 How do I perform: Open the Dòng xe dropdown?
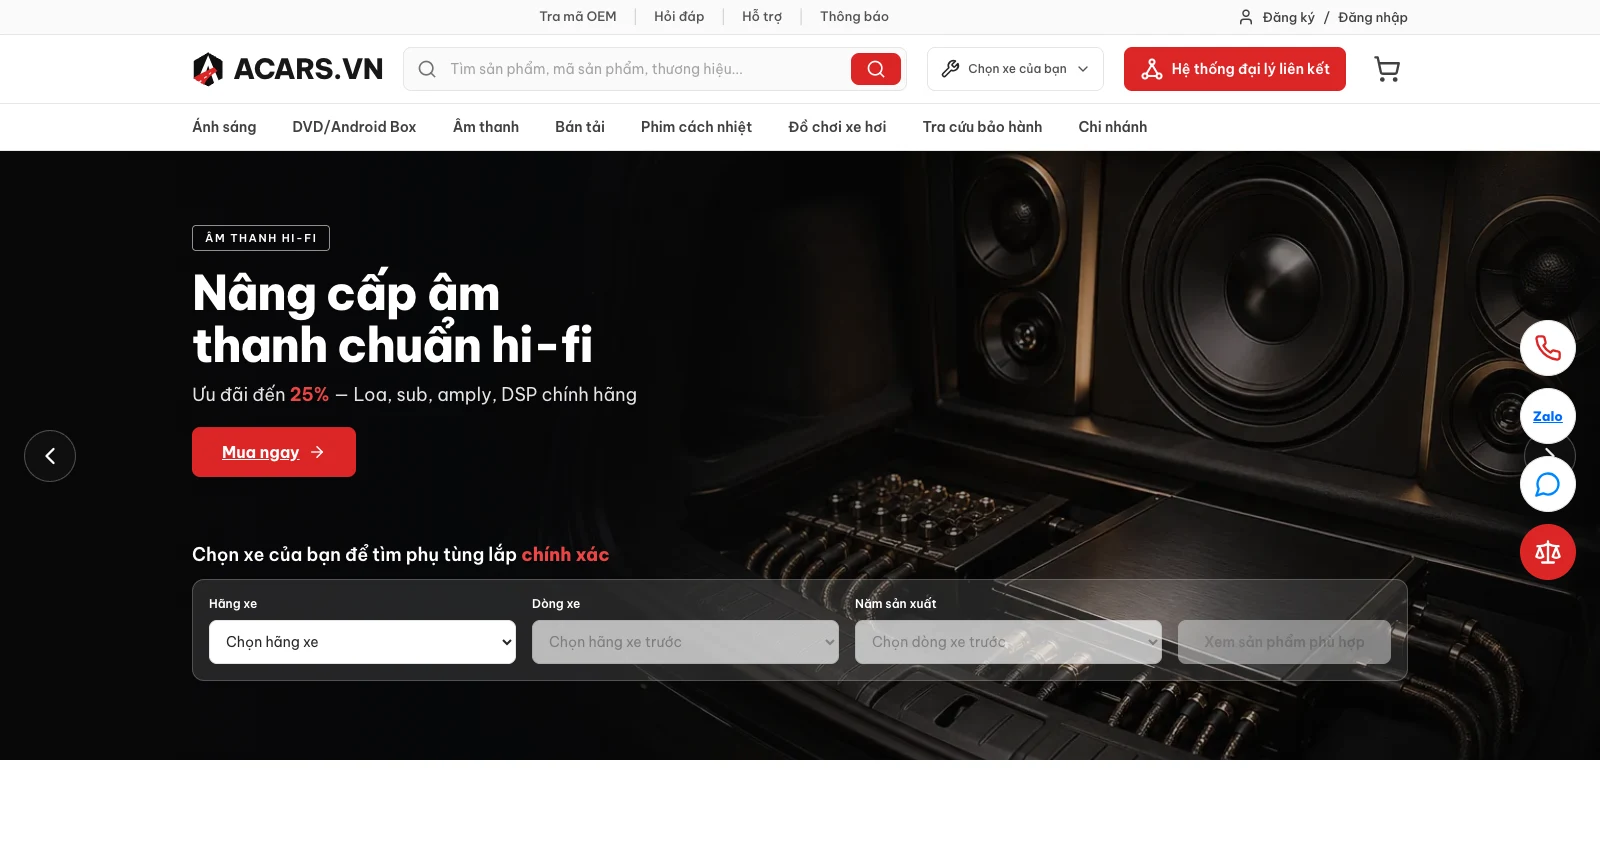pos(685,642)
